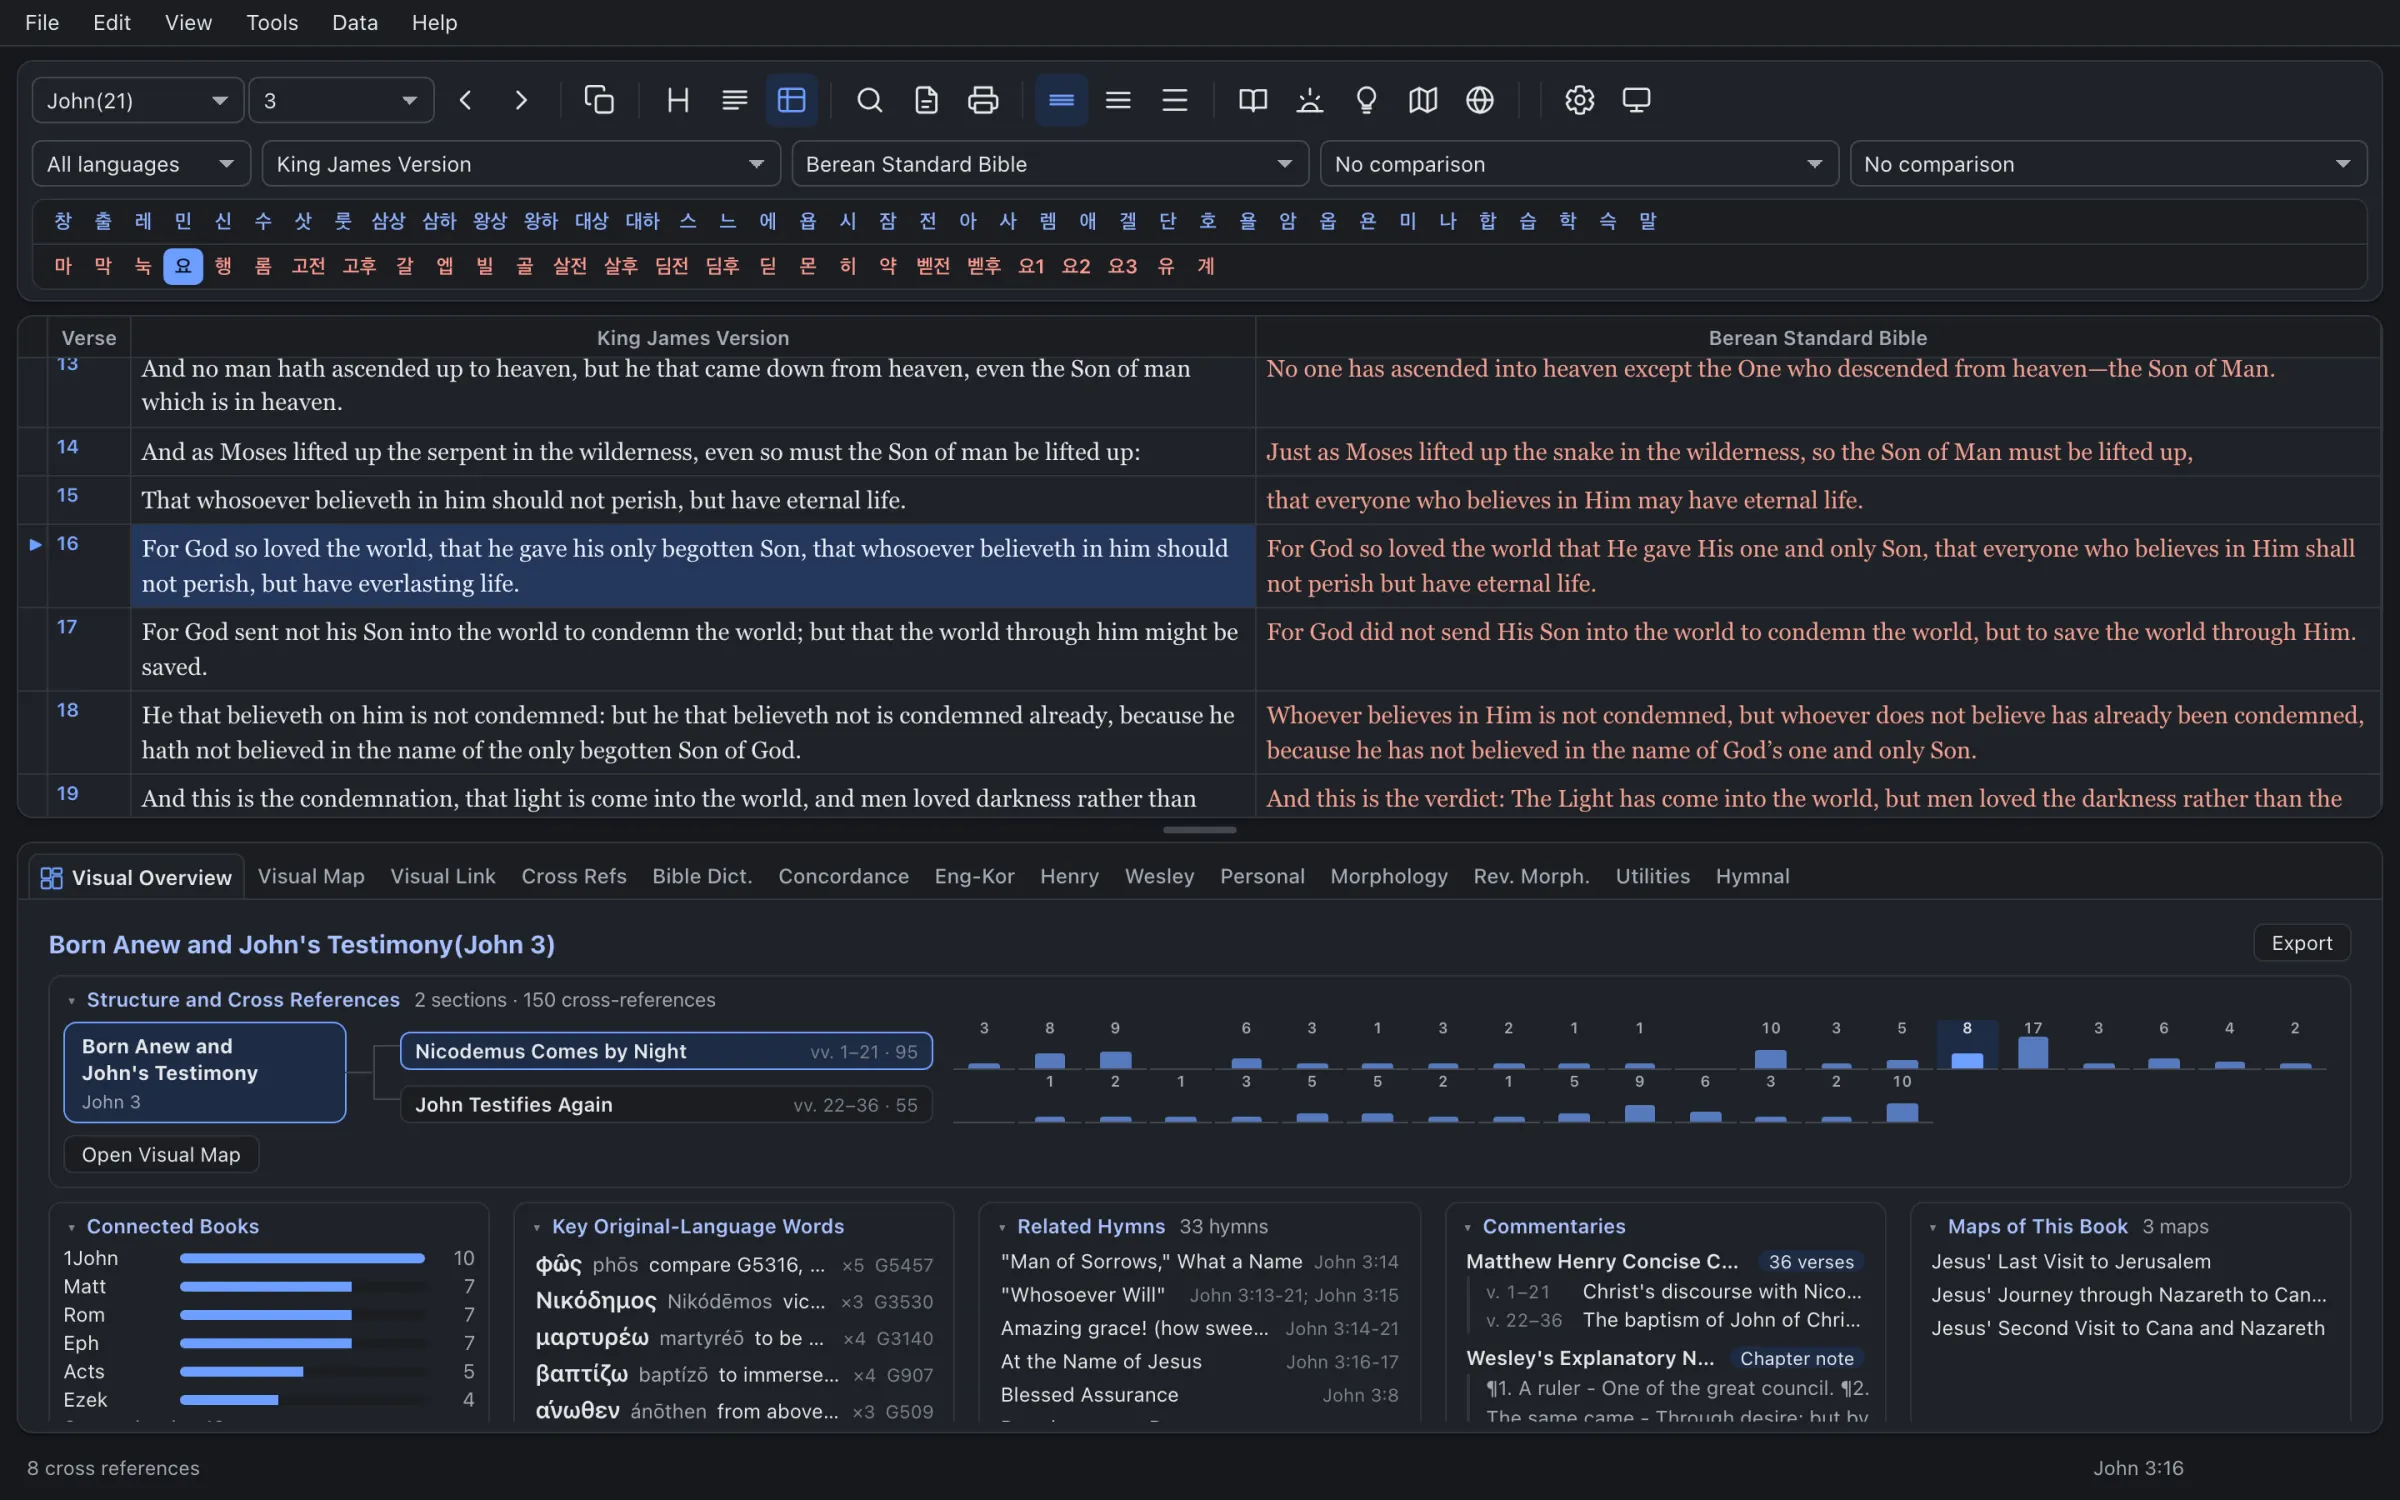Open Jesus' Last Visit to Jerusalem map
Viewport: 2400px width, 1500px height.
point(2071,1262)
